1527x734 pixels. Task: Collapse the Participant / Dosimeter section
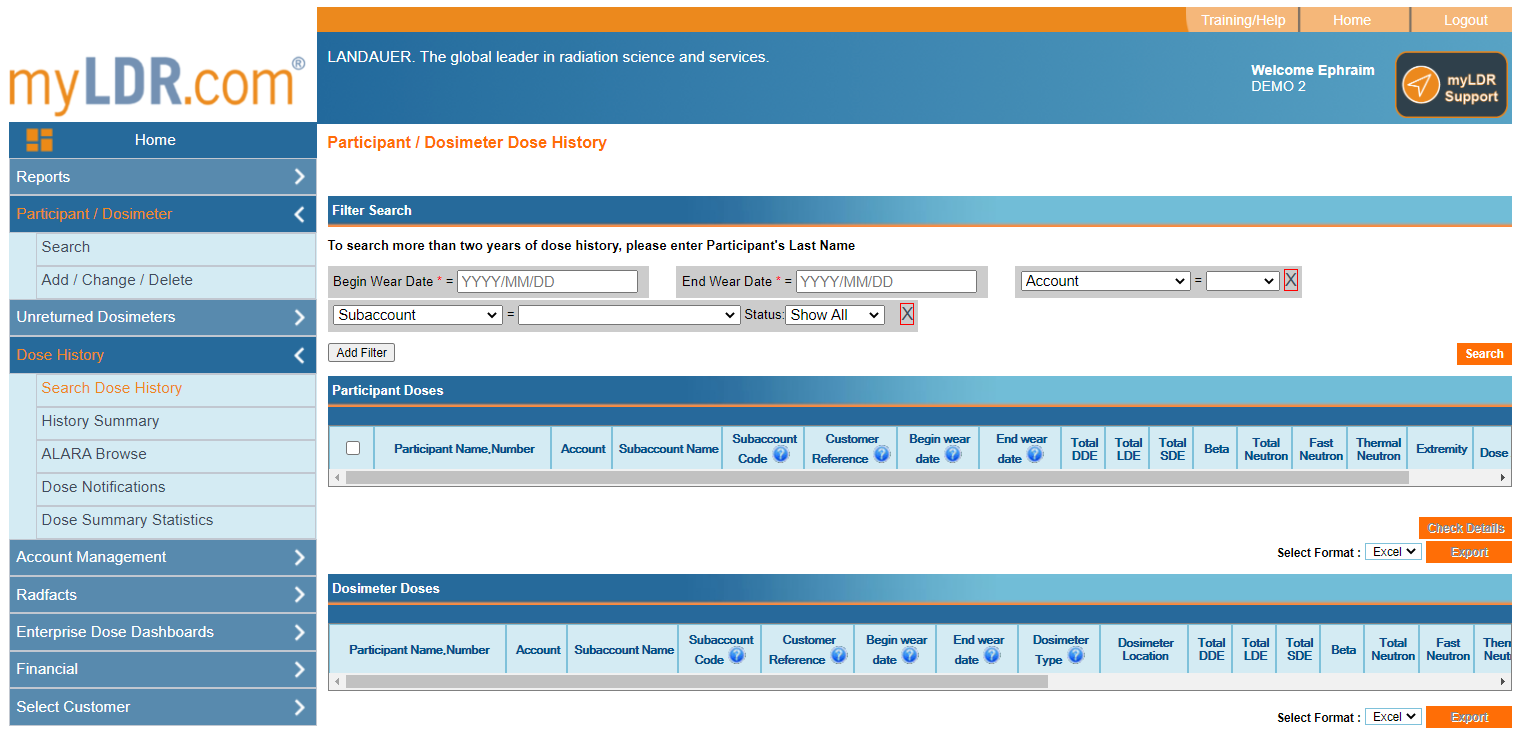click(299, 214)
